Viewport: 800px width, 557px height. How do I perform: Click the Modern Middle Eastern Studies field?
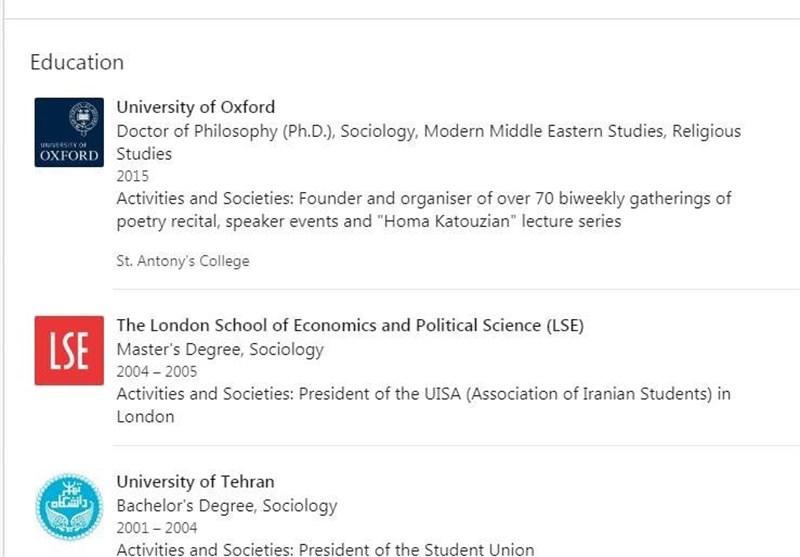tap(503, 131)
